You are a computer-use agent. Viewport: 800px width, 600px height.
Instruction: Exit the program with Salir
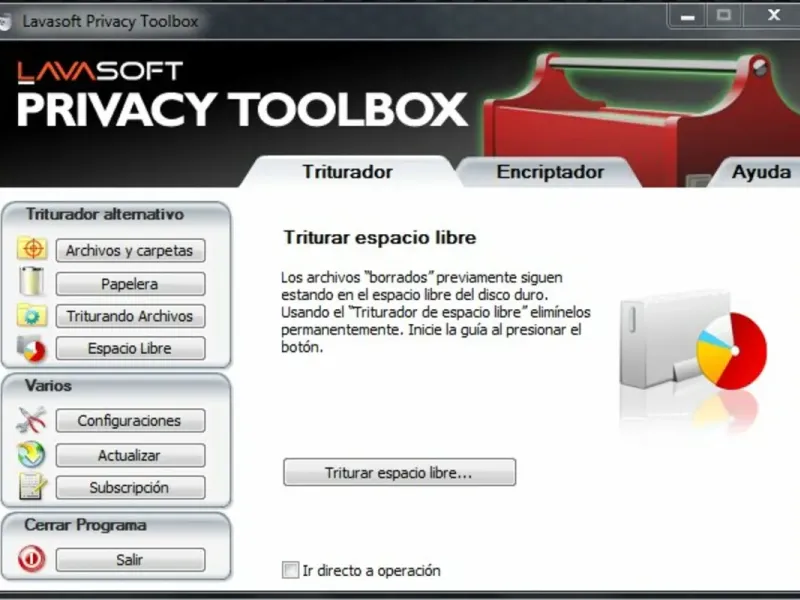130,560
